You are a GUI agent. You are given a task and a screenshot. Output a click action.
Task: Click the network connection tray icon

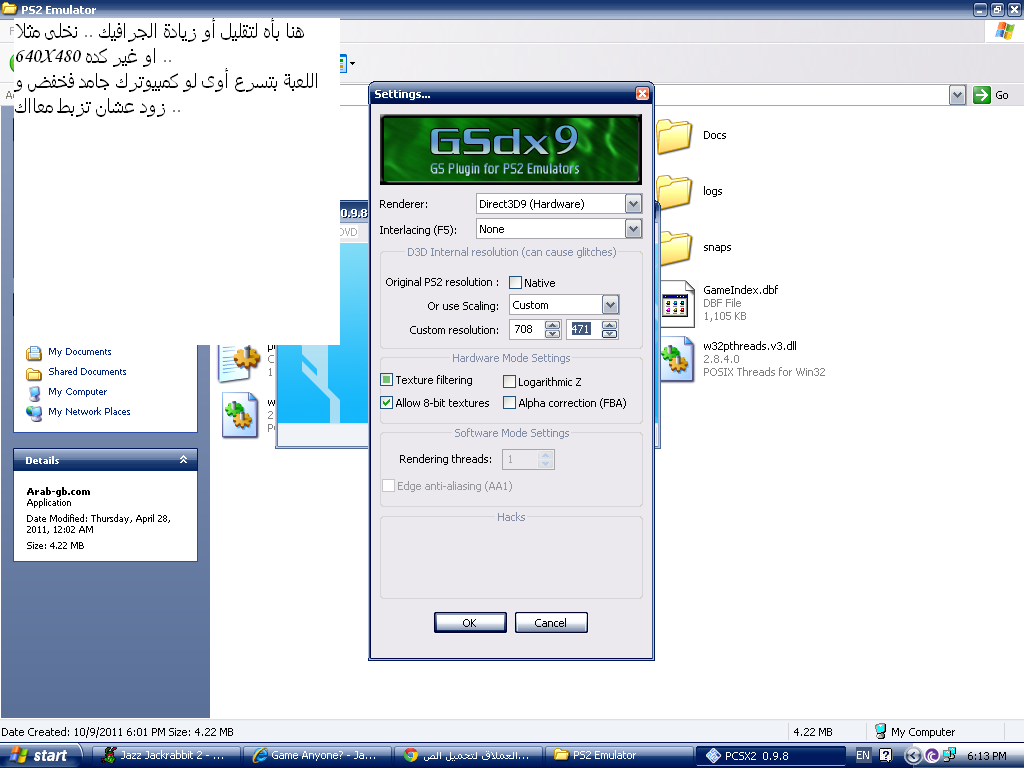point(949,756)
